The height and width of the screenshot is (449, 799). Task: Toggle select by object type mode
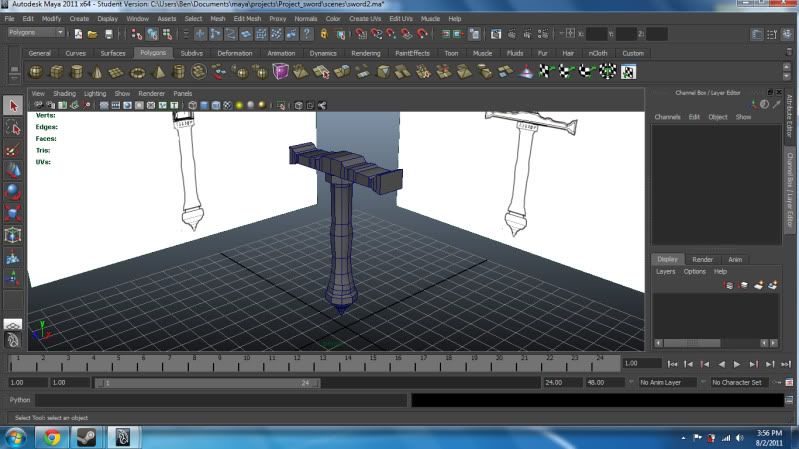pos(152,34)
